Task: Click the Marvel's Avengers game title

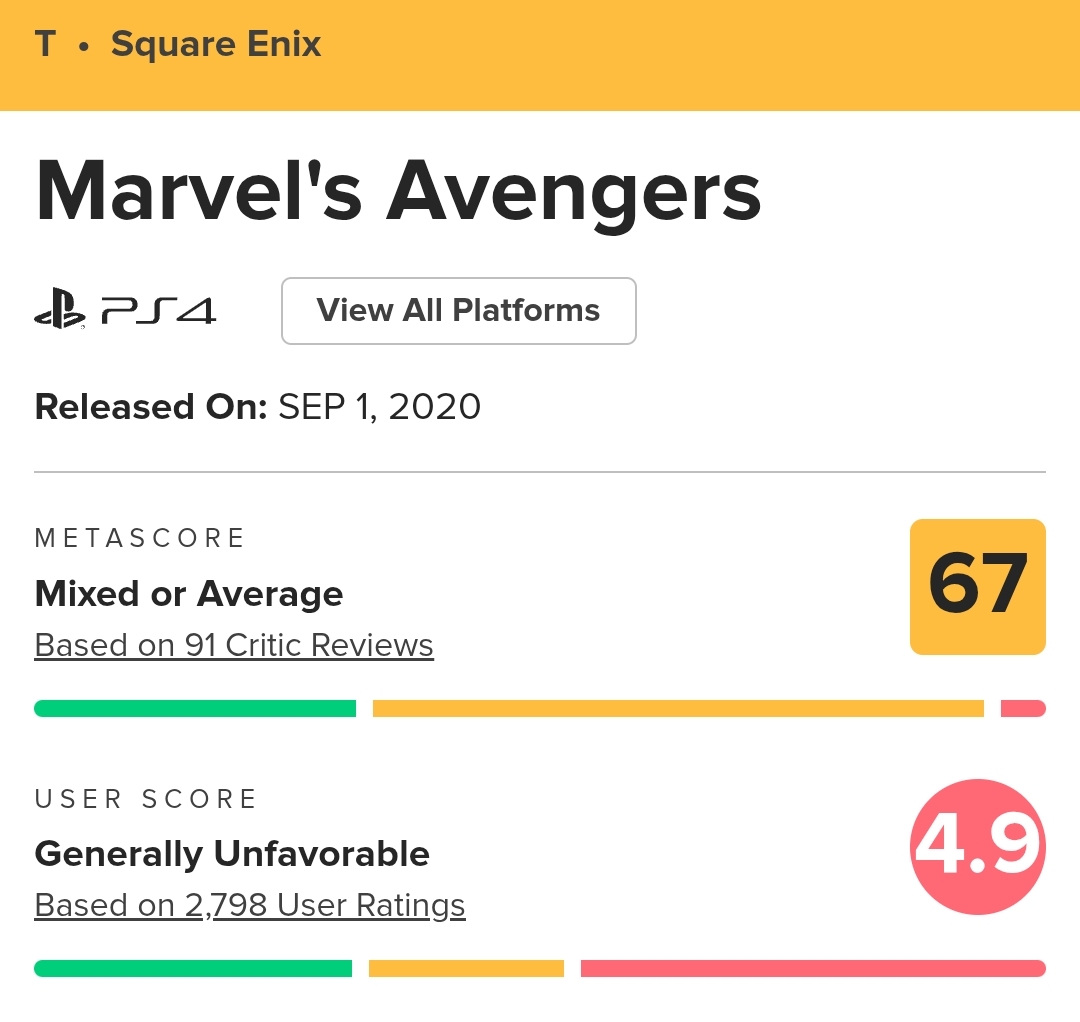Action: [x=398, y=193]
